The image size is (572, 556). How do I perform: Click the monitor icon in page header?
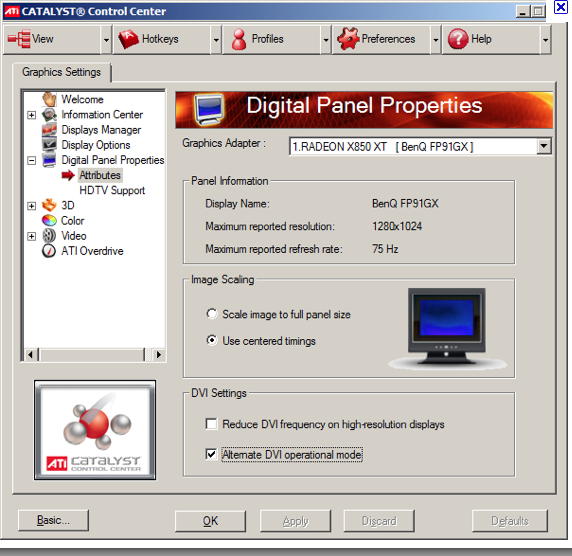pos(209,109)
